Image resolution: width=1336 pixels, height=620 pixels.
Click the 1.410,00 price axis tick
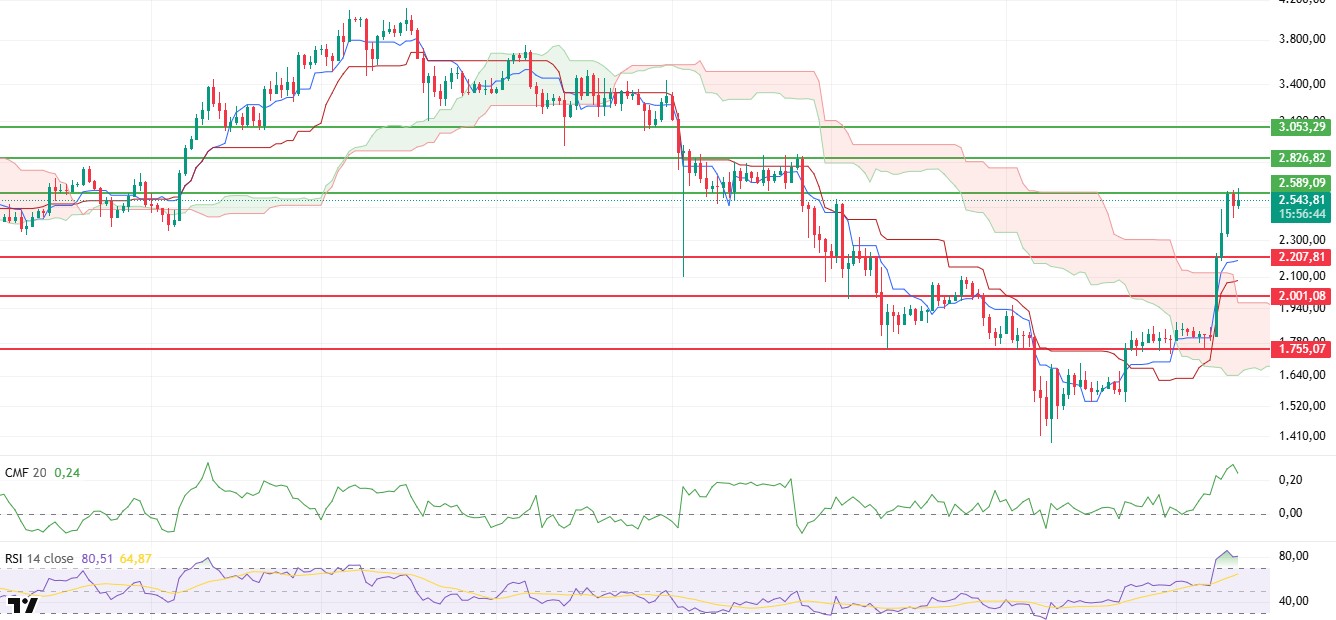1301,436
